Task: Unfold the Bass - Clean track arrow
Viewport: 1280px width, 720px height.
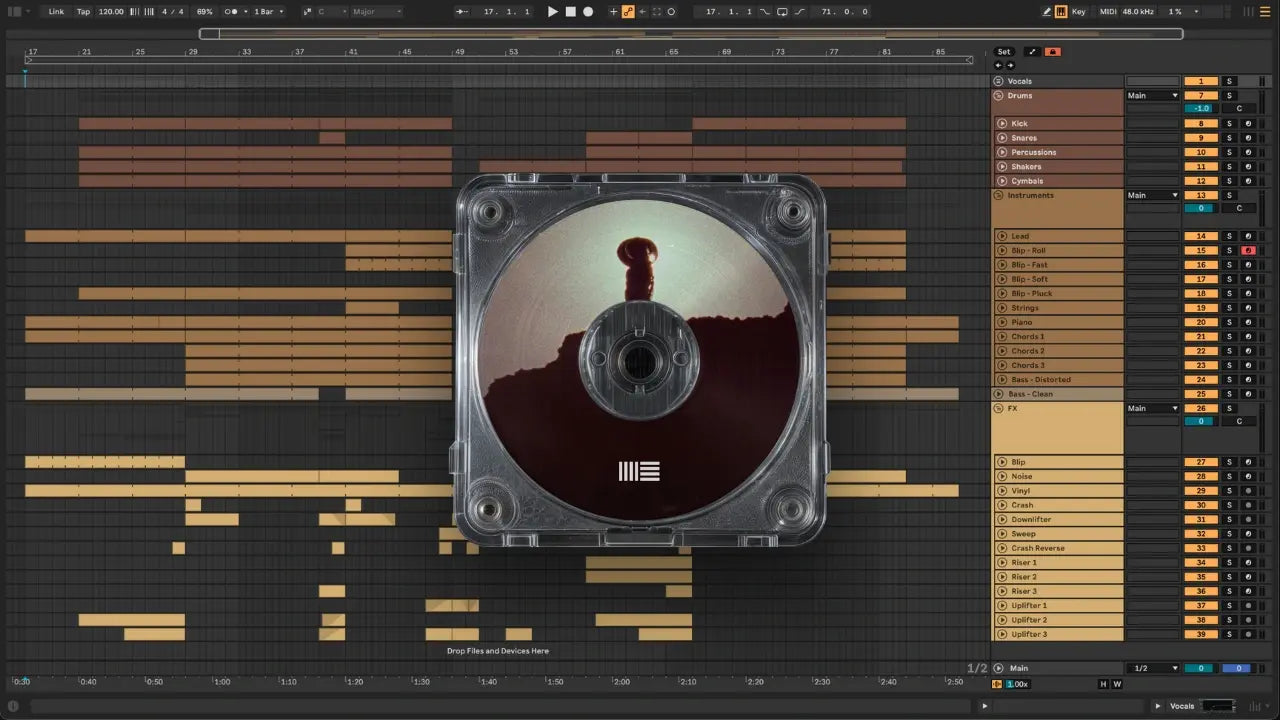Action: (x=998, y=394)
